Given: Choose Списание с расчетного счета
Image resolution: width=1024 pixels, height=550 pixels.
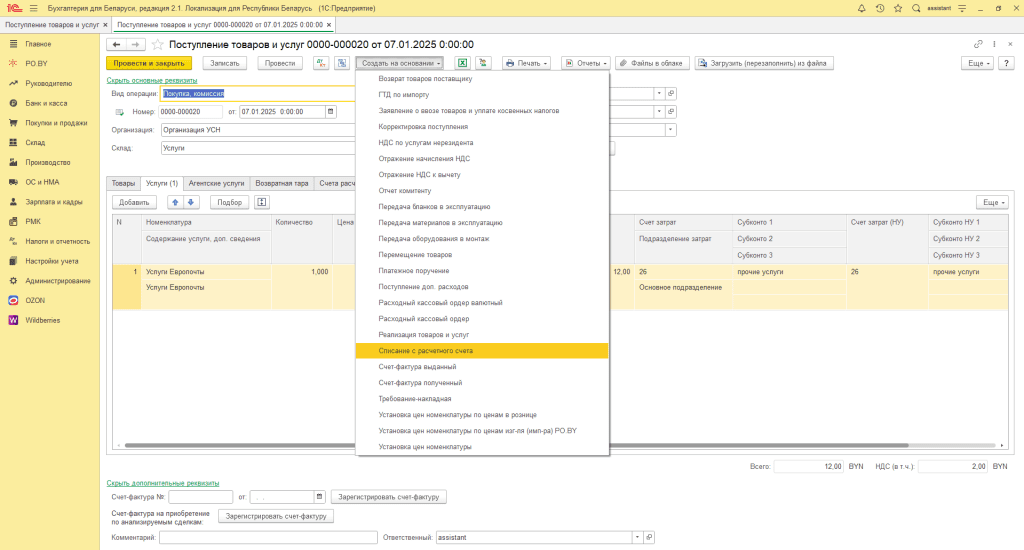Looking at the screenshot, I should click(482, 351).
